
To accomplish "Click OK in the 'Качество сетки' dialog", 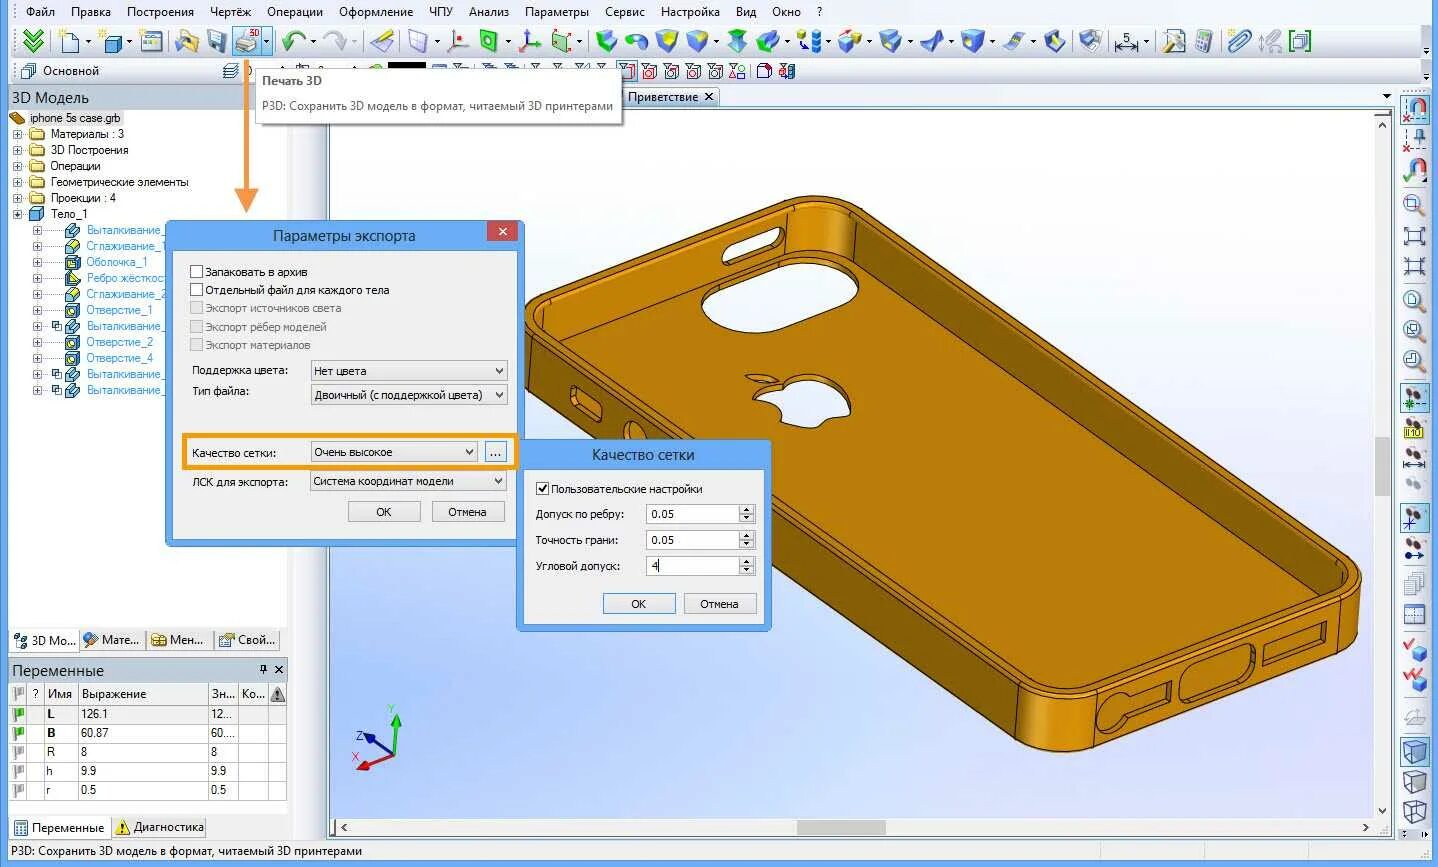I will pos(639,604).
